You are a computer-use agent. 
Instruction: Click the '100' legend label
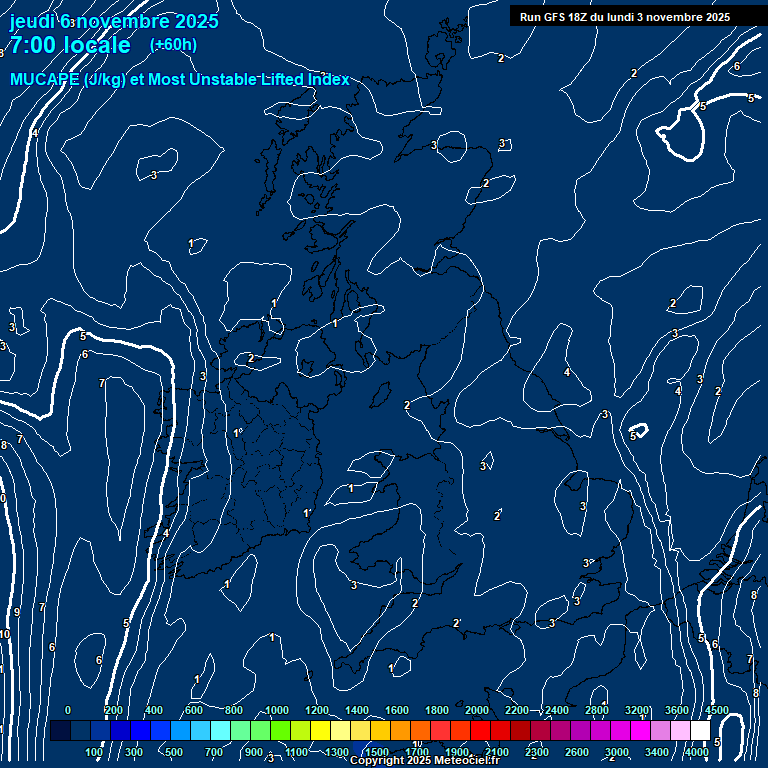[x=94, y=752]
